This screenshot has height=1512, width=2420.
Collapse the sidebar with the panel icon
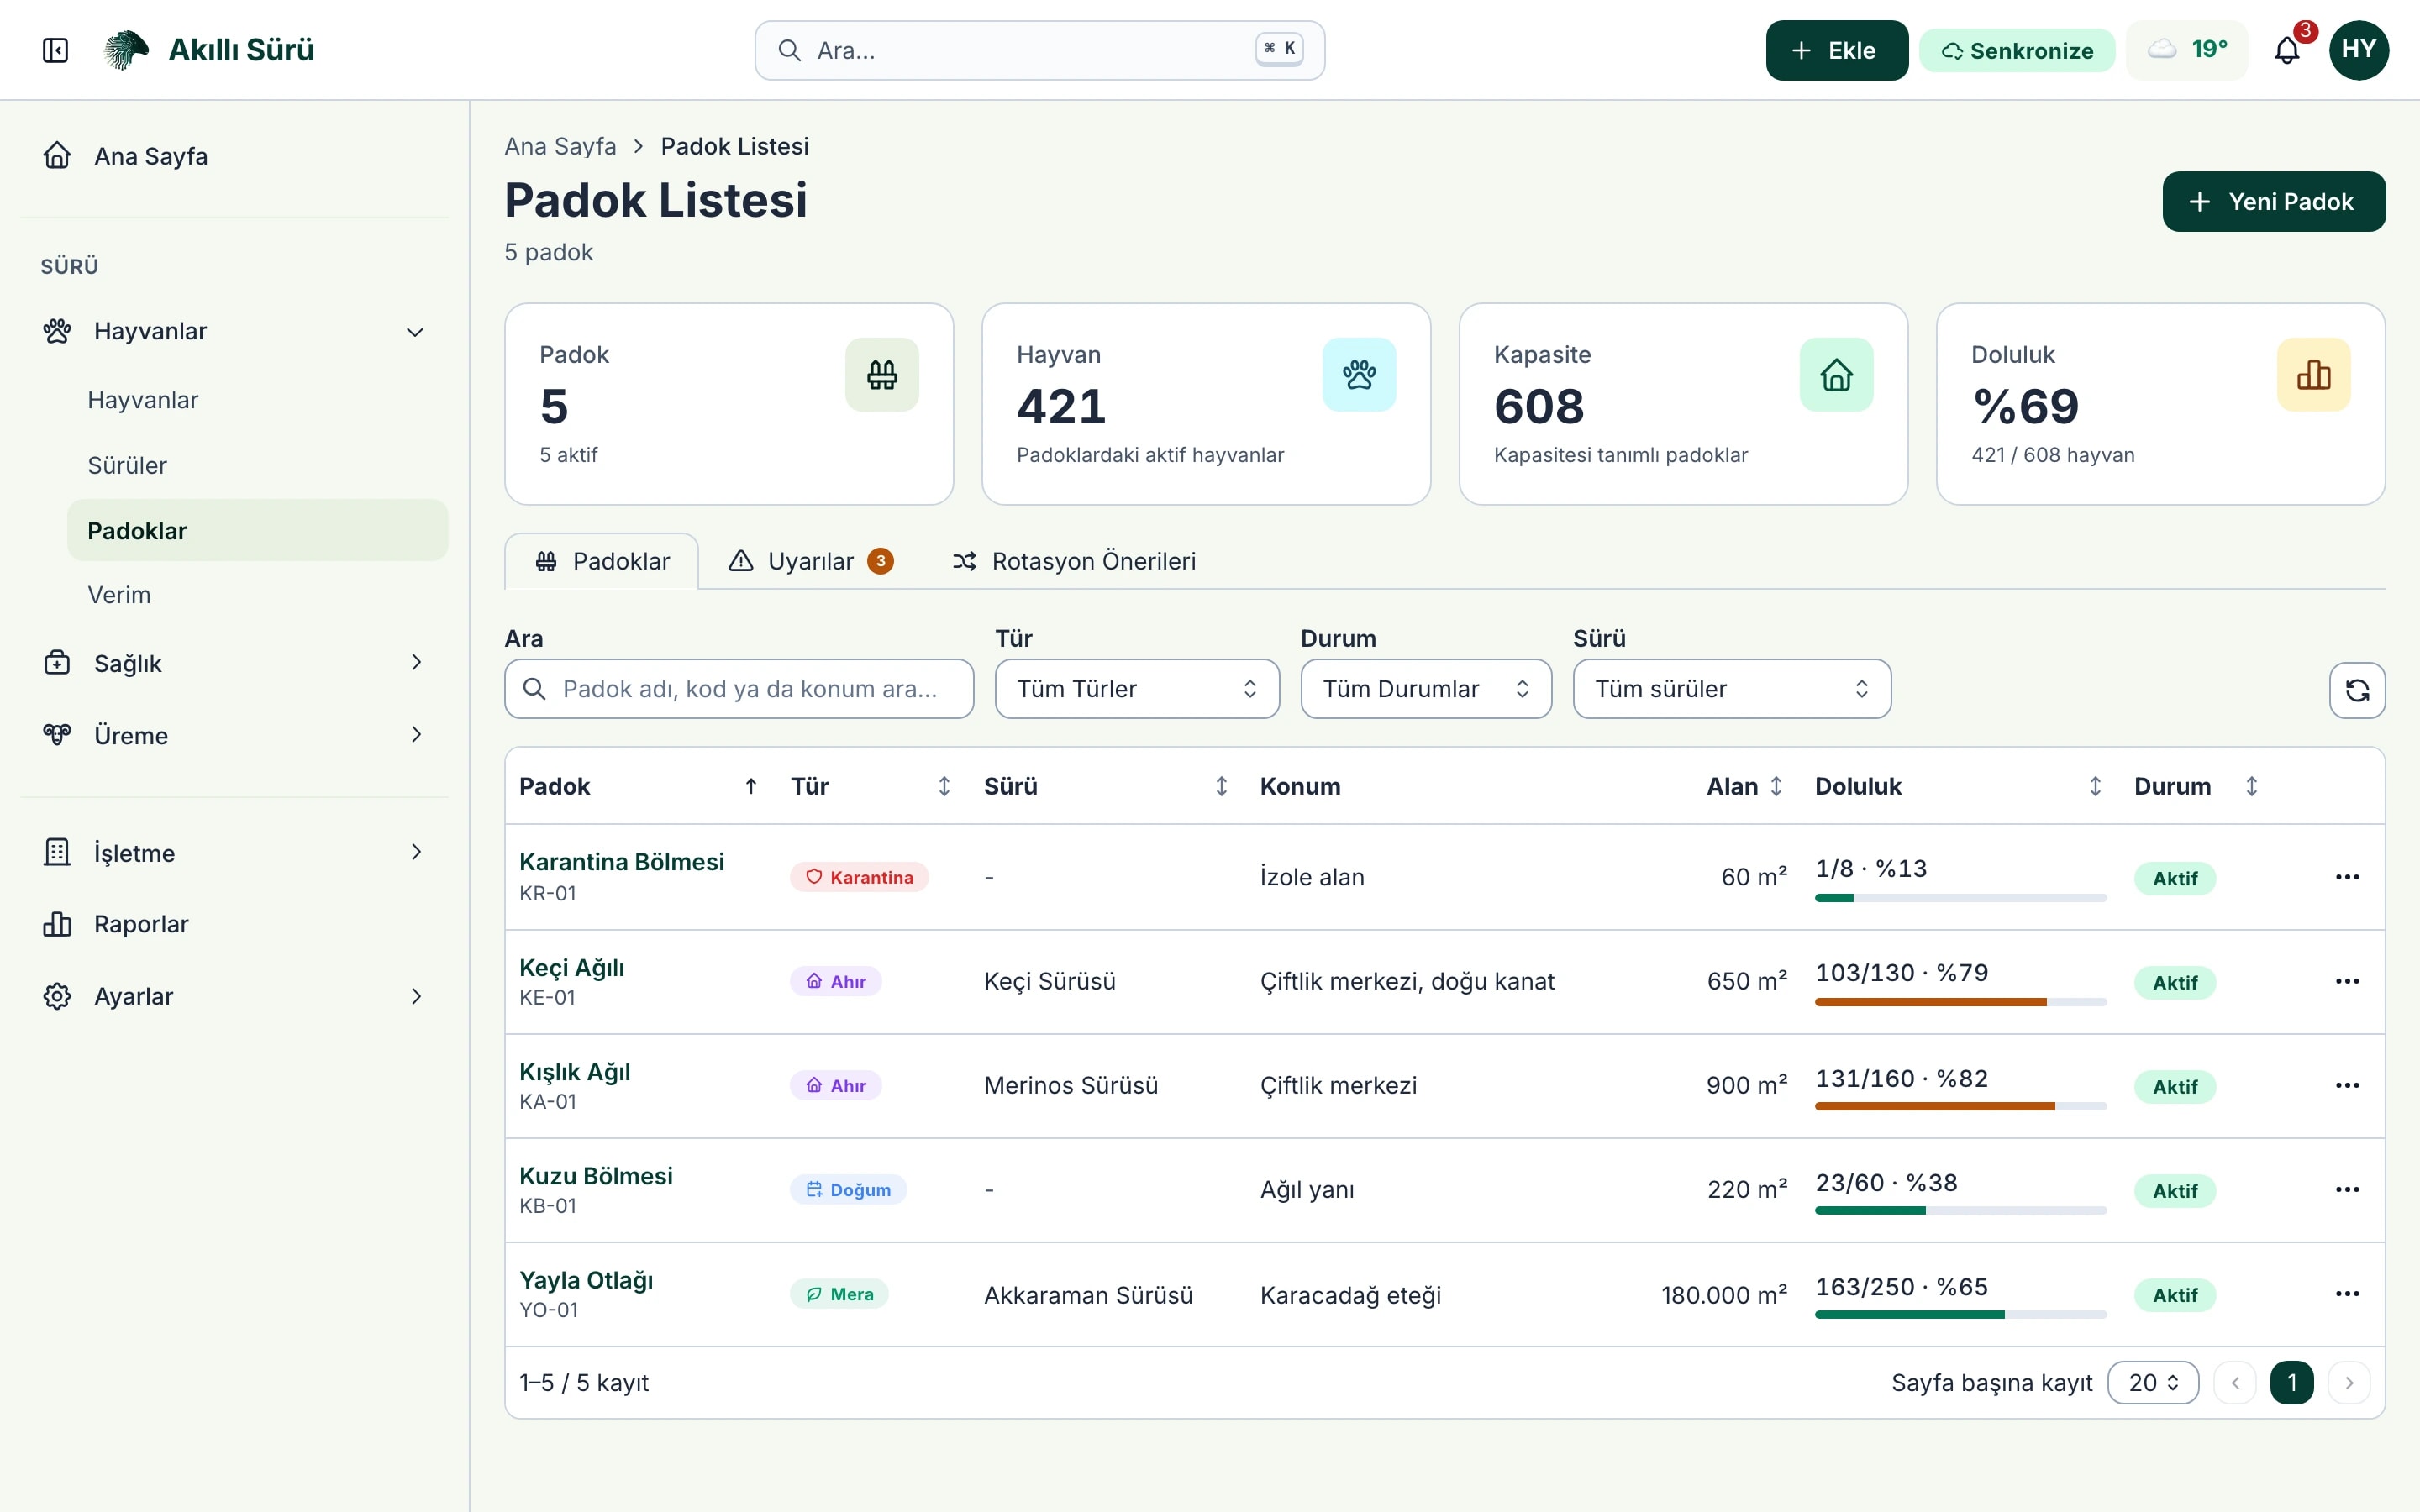coord(55,50)
